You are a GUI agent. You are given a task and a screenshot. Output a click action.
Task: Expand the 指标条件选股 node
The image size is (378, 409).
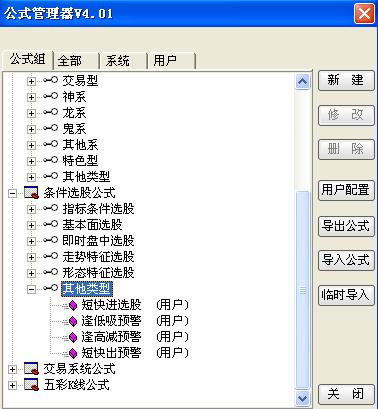click(31, 209)
